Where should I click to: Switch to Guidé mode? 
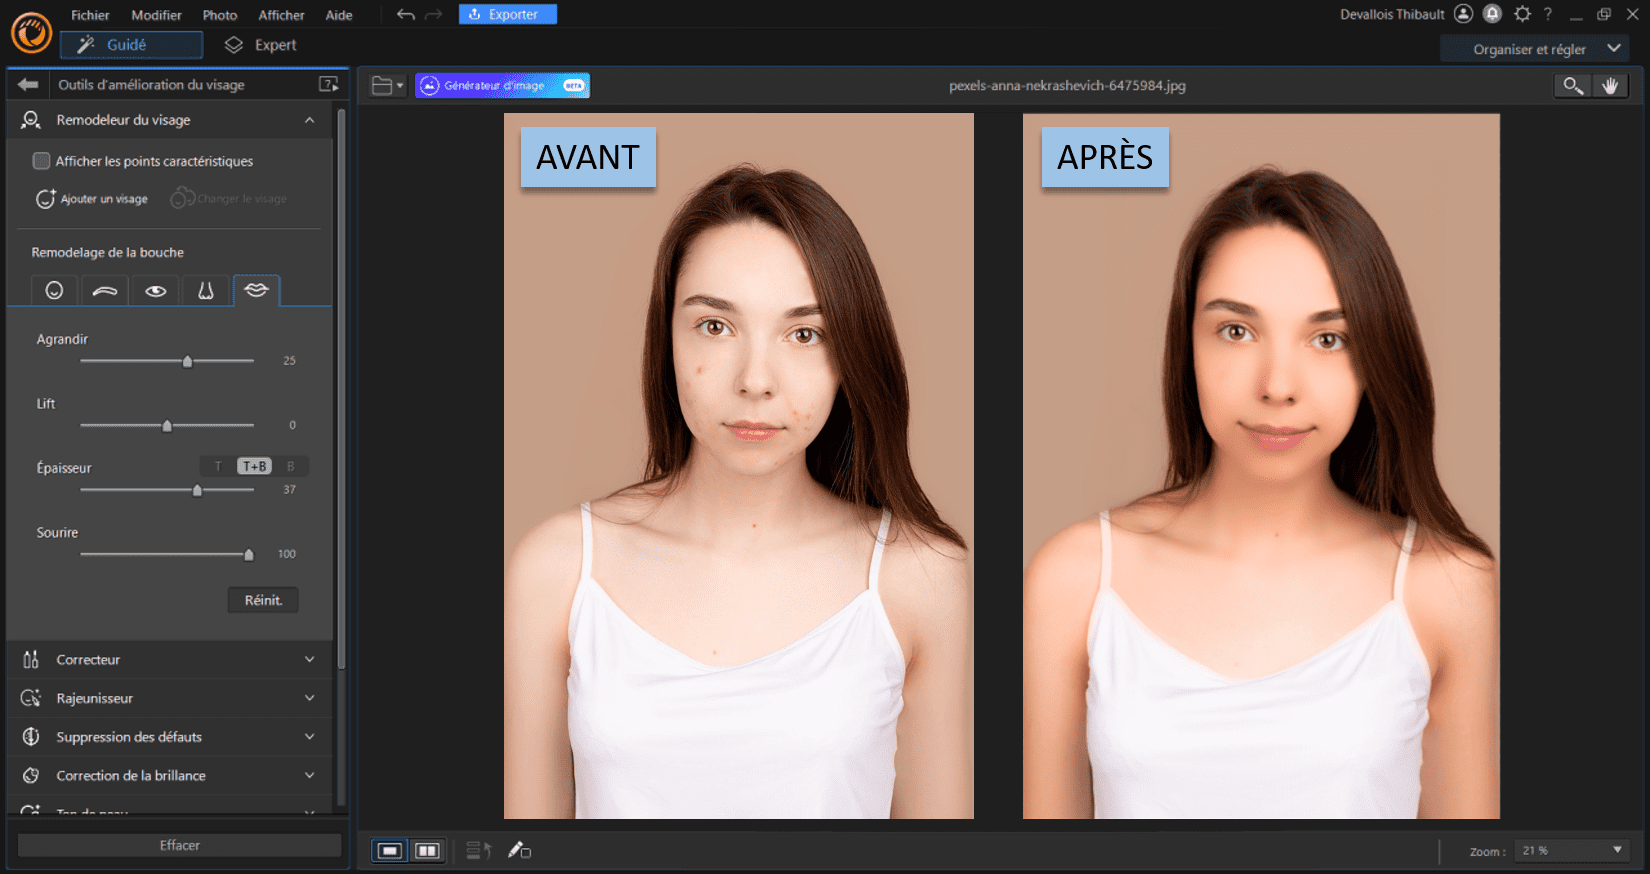[131, 45]
